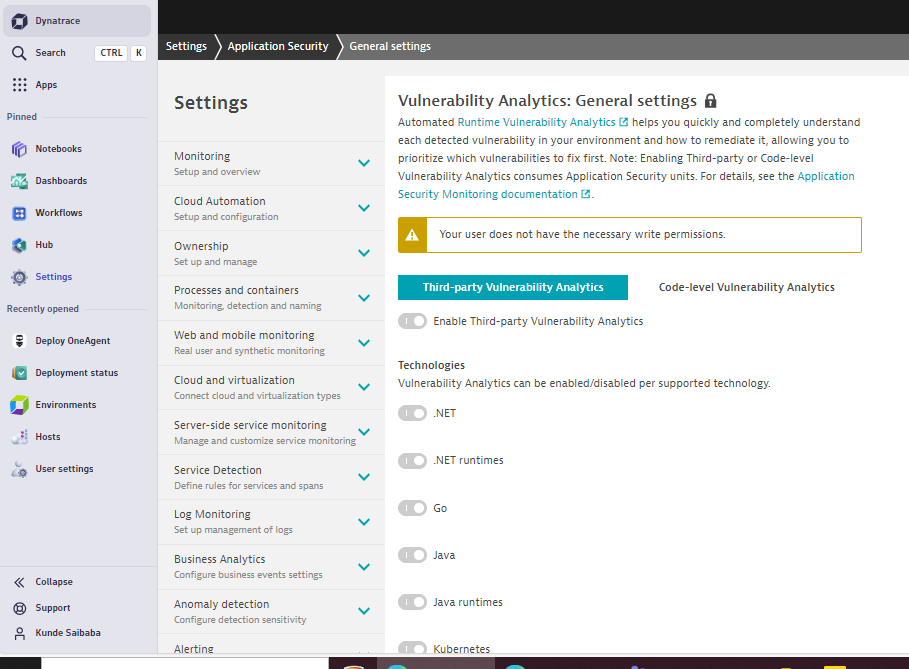Open Search via magnifier icon
The width and height of the screenshot is (909, 669).
click(x=19, y=53)
